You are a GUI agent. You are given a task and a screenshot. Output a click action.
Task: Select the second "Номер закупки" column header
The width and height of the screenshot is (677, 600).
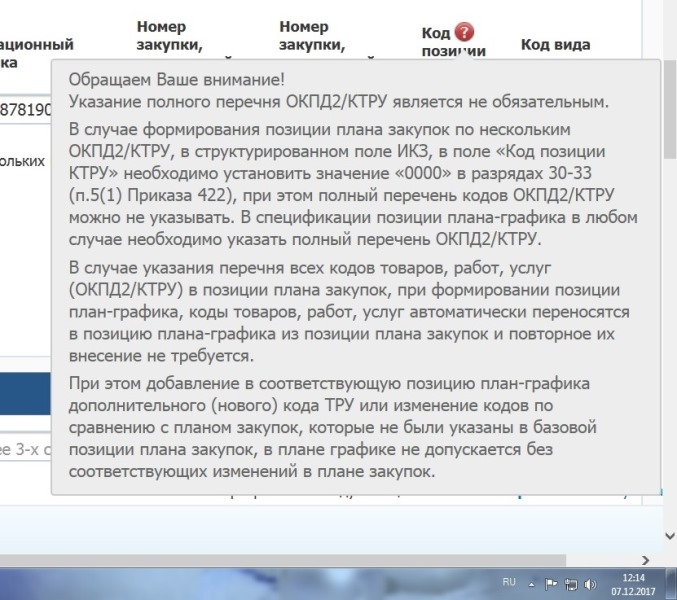[312, 36]
